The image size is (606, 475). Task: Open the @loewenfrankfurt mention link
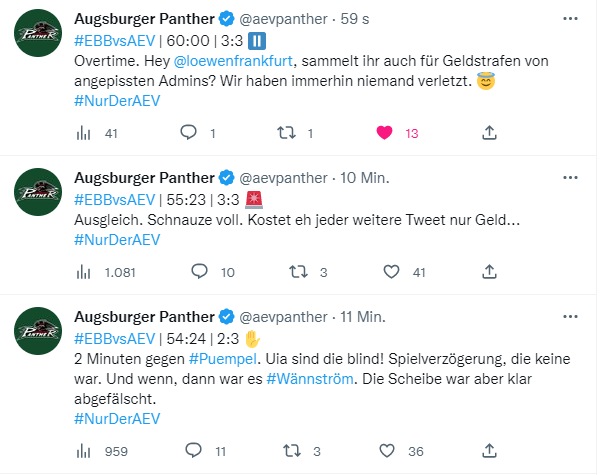pos(233,61)
